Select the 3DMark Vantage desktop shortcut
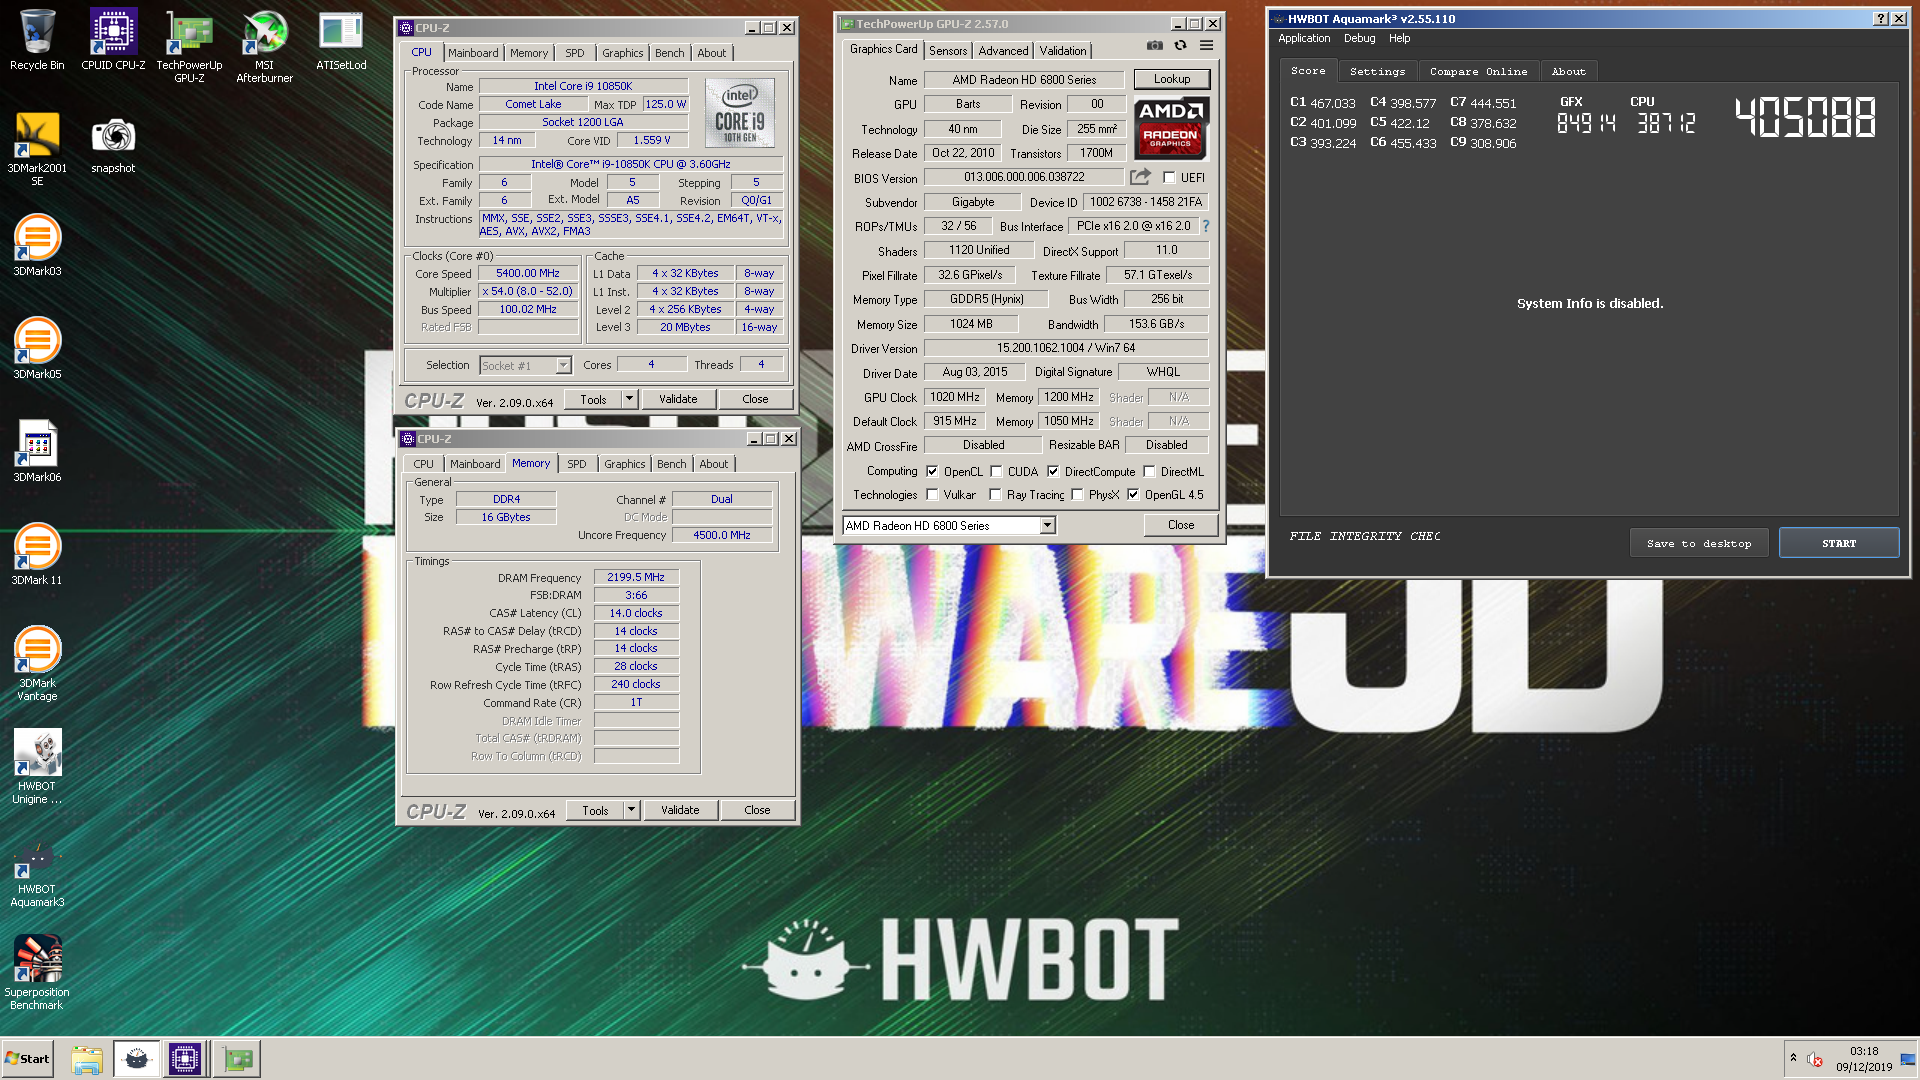 pos(37,664)
